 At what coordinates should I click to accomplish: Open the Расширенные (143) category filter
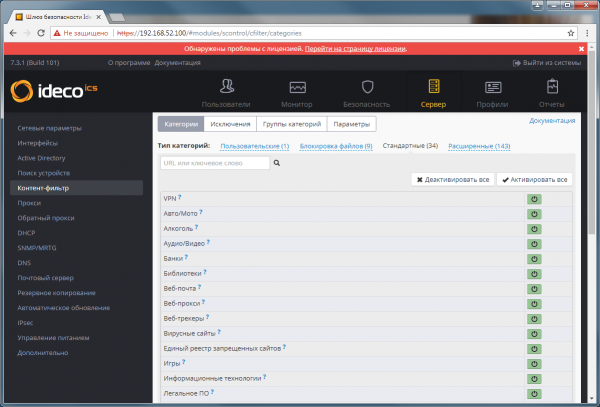click(479, 146)
